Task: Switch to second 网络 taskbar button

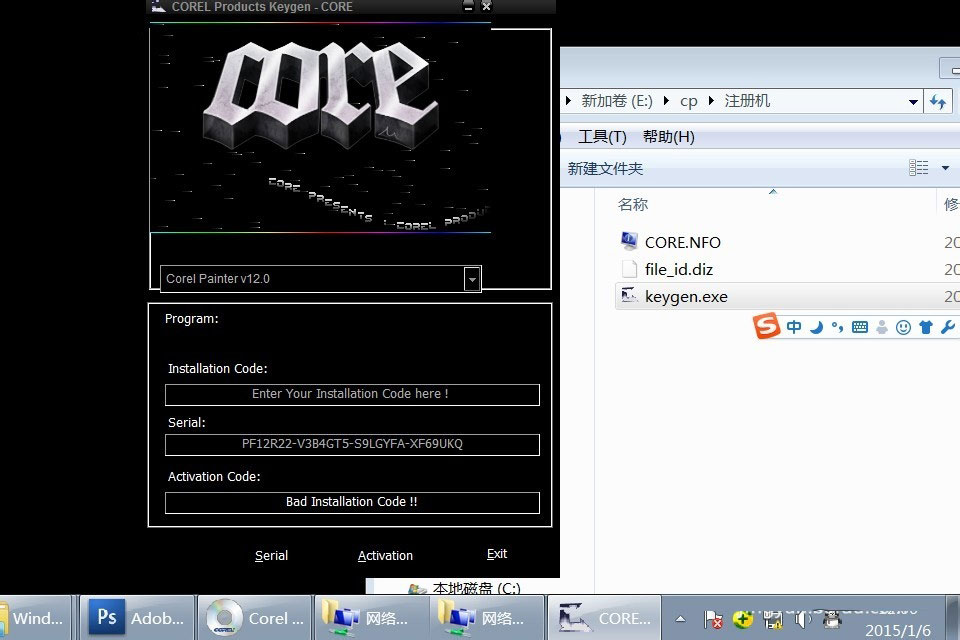Action: point(489,618)
